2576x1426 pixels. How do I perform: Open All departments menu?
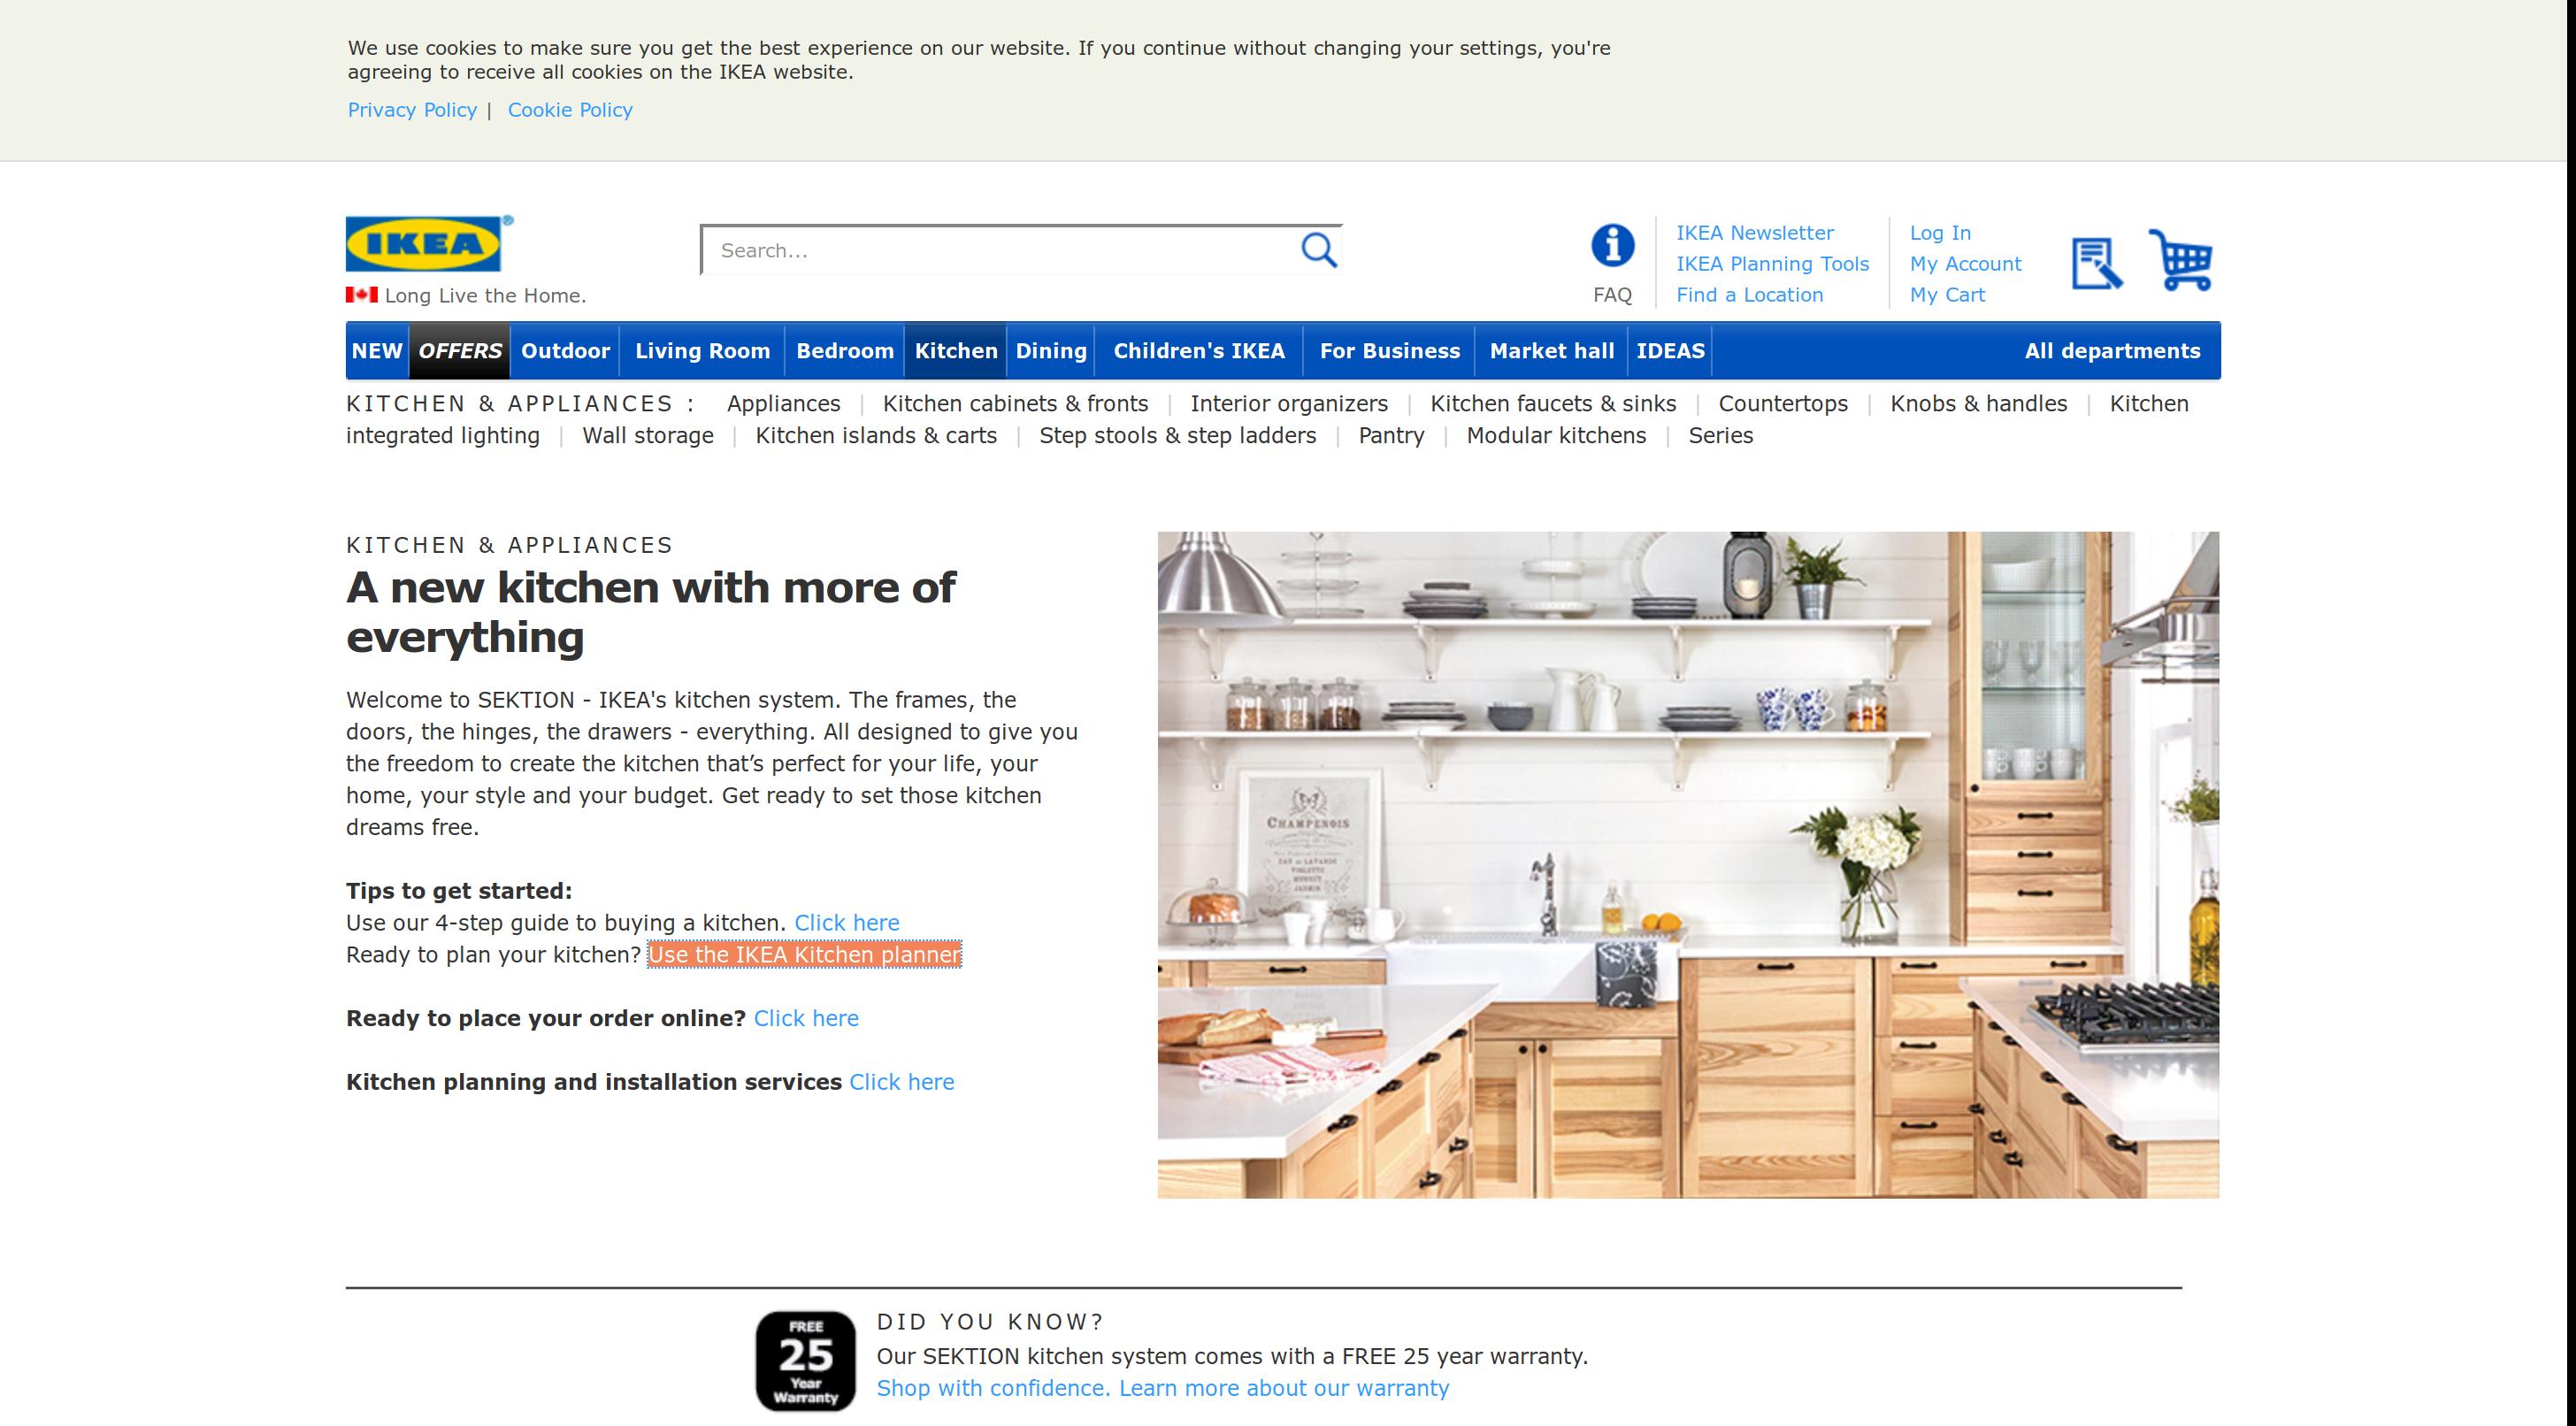[2112, 351]
